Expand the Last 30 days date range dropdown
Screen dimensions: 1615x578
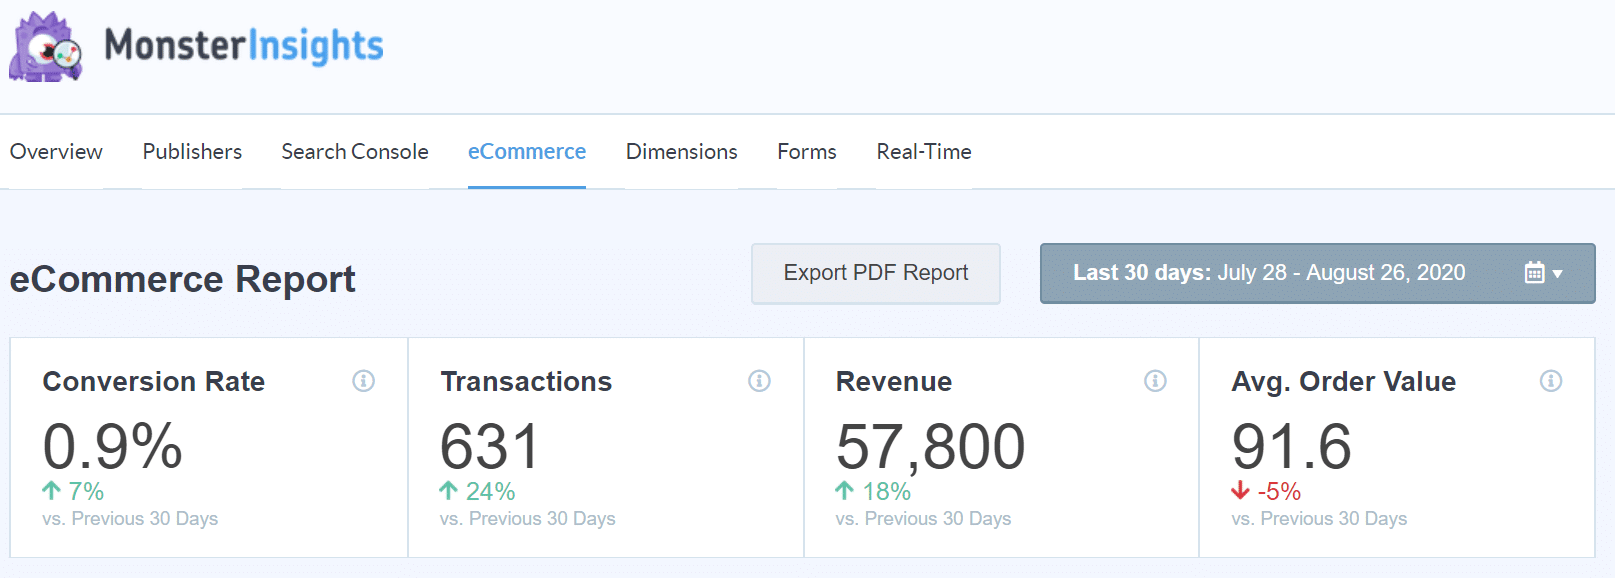[x=1268, y=273]
